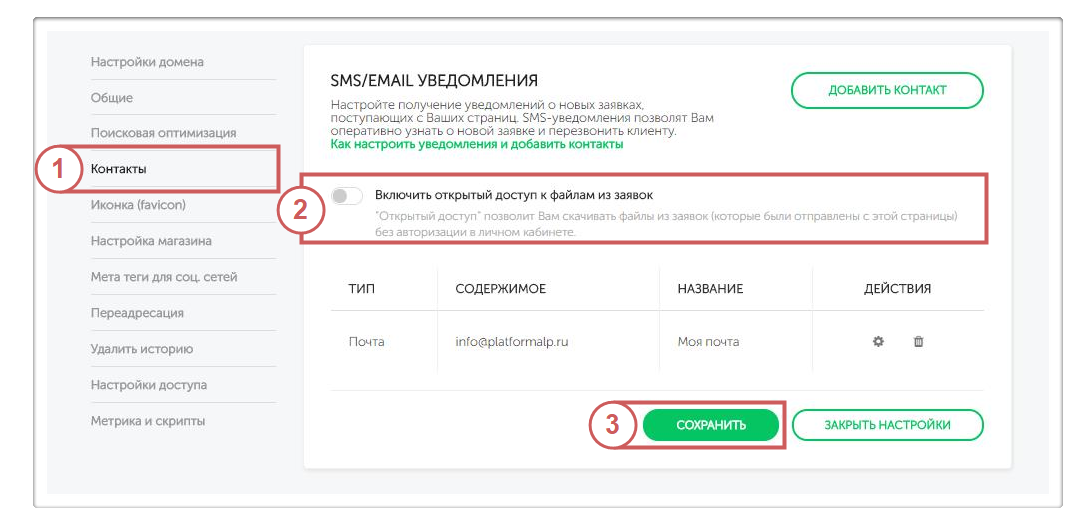
Task: Open Настройка магазина section
Action: coord(151,241)
